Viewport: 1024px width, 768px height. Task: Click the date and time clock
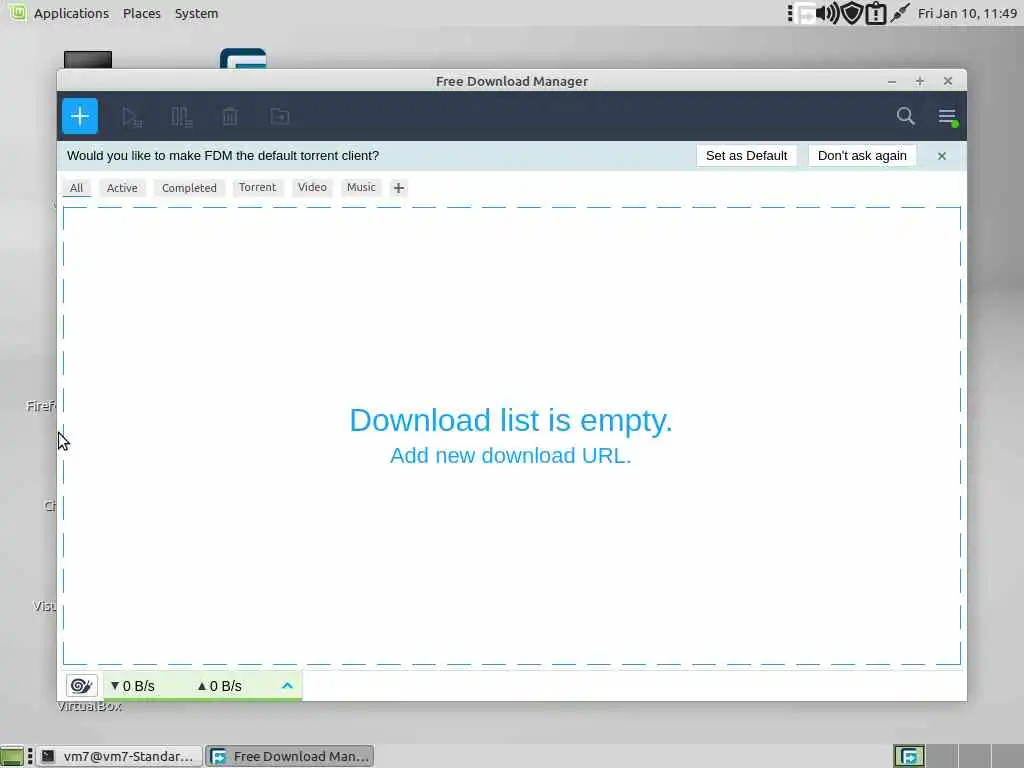tap(967, 14)
